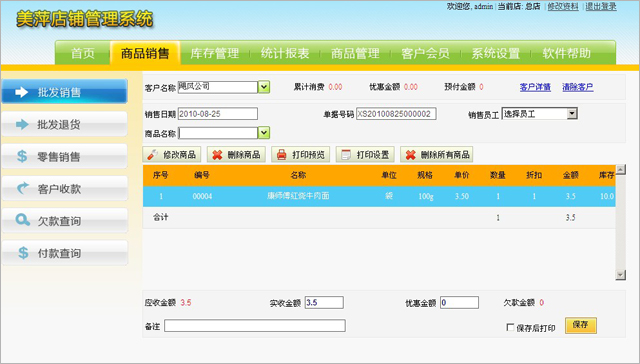Viewport: 640px width, 364px height.
Task: Select the row with code 00004
Action: [x=379, y=196]
